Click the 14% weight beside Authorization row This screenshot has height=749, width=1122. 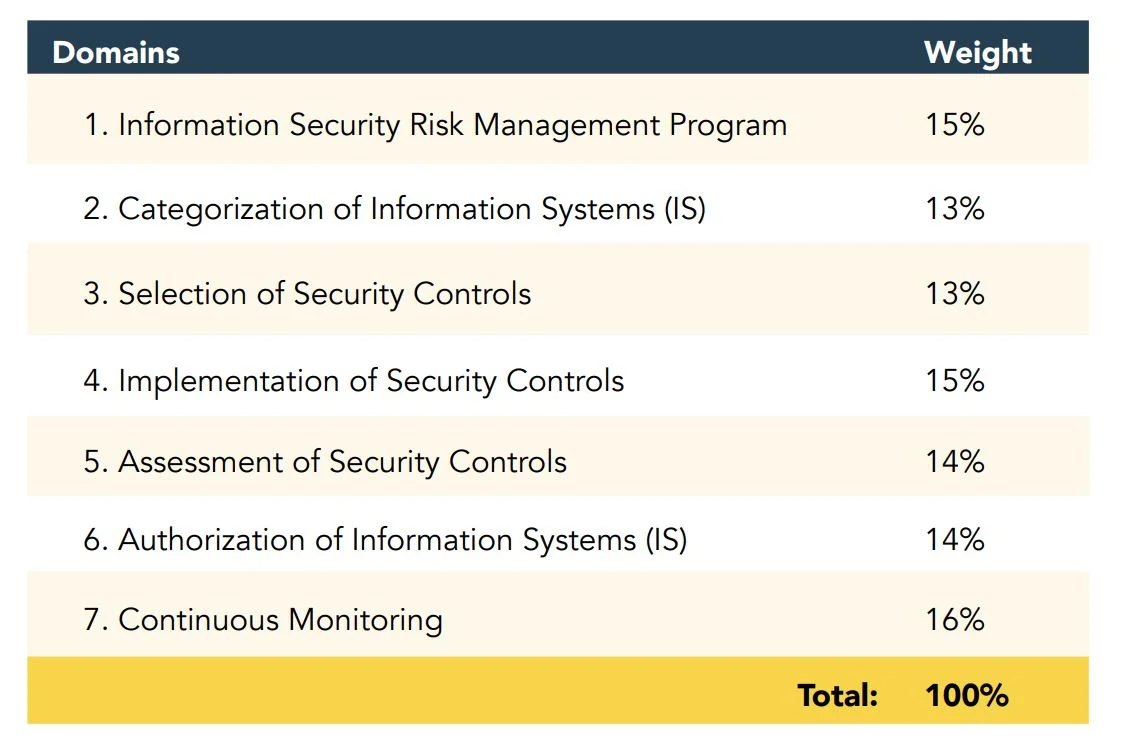[x=955, y=540]
